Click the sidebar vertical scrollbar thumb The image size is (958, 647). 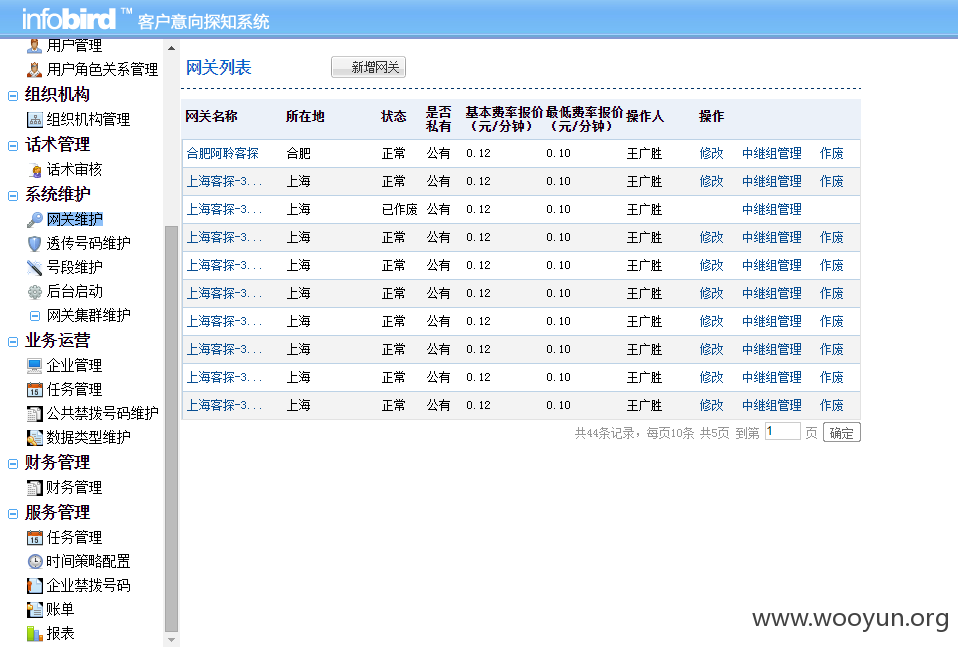click(x=172, y=430)
